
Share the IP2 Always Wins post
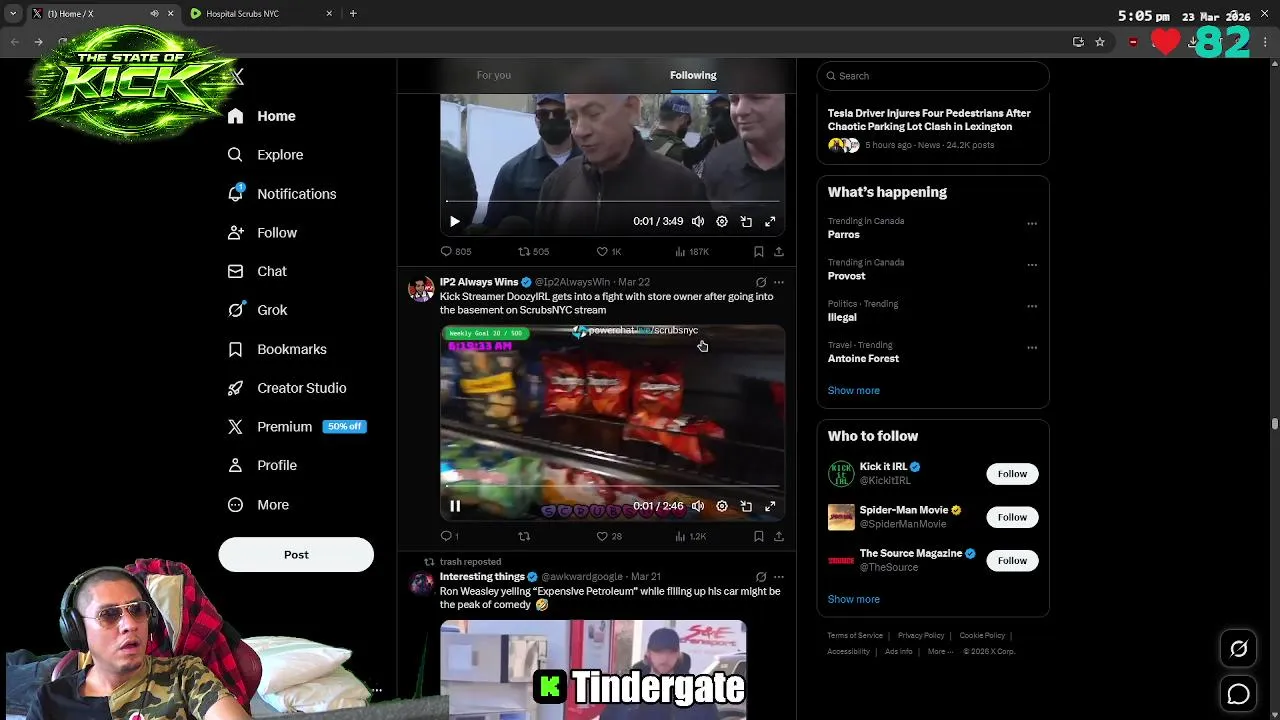click(779, 537)
